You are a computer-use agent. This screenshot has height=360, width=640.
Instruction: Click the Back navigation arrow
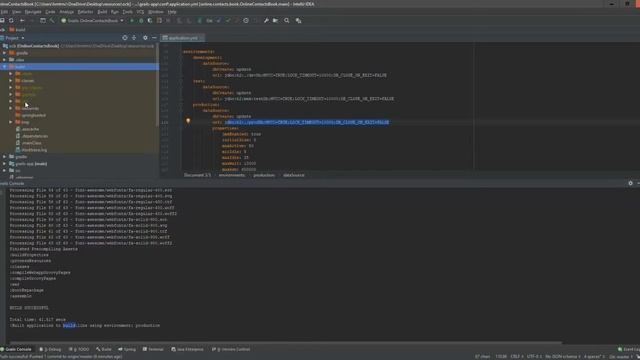click(22, 20)
